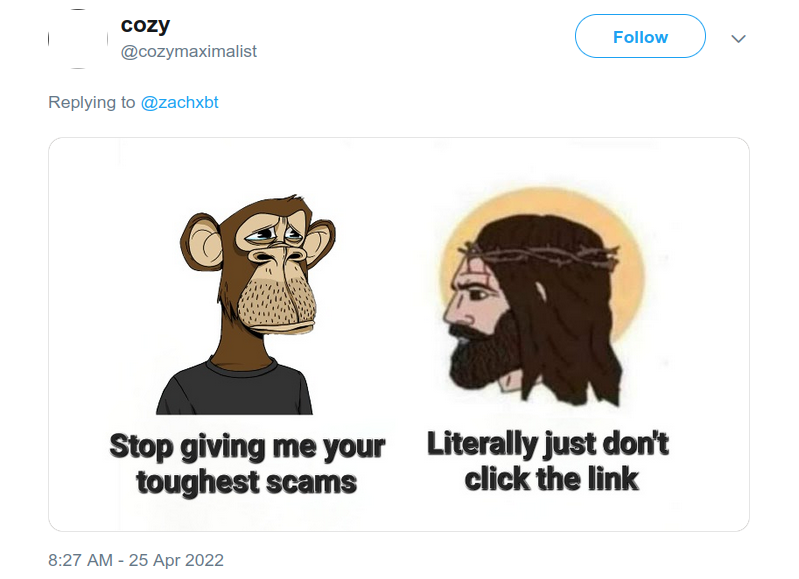Open the @zachxbt profile link
Screen dimensions: 799x579
(179, 102)
